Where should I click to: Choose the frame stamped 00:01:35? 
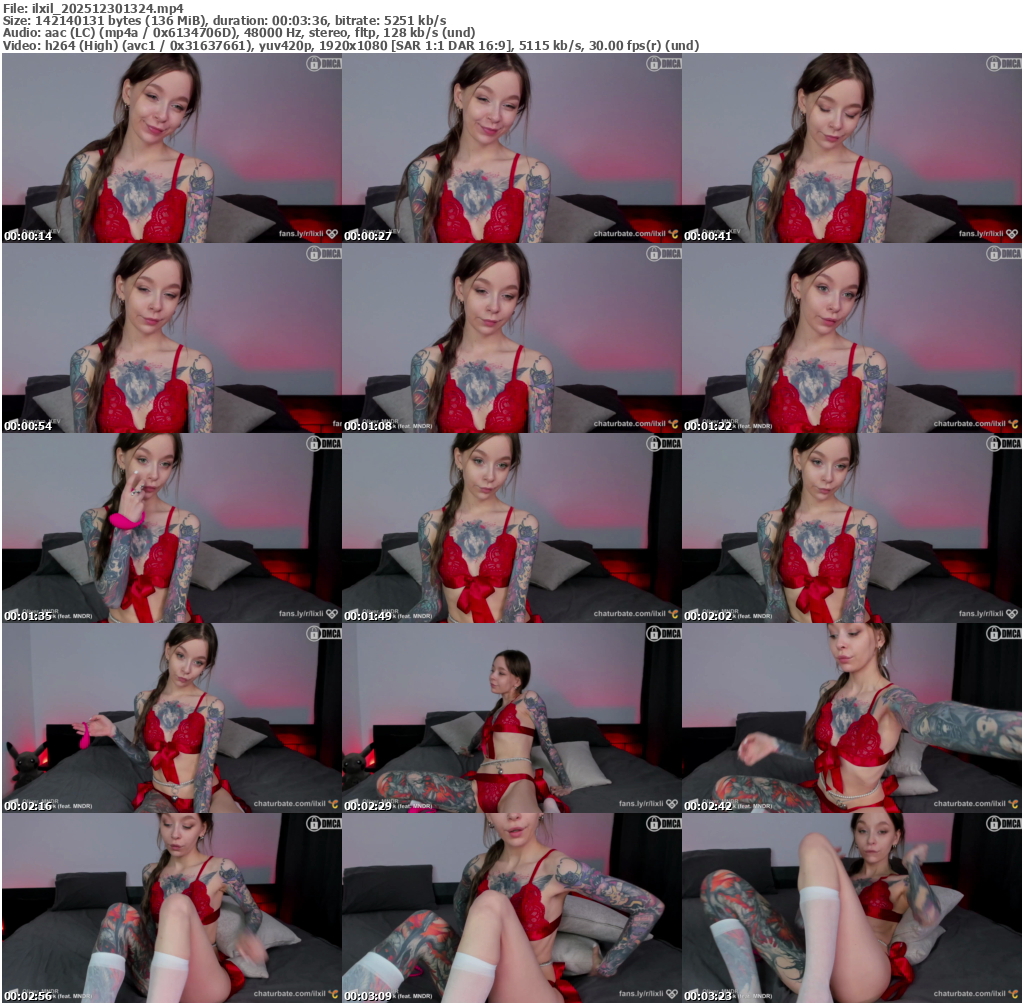coord(172,528)
